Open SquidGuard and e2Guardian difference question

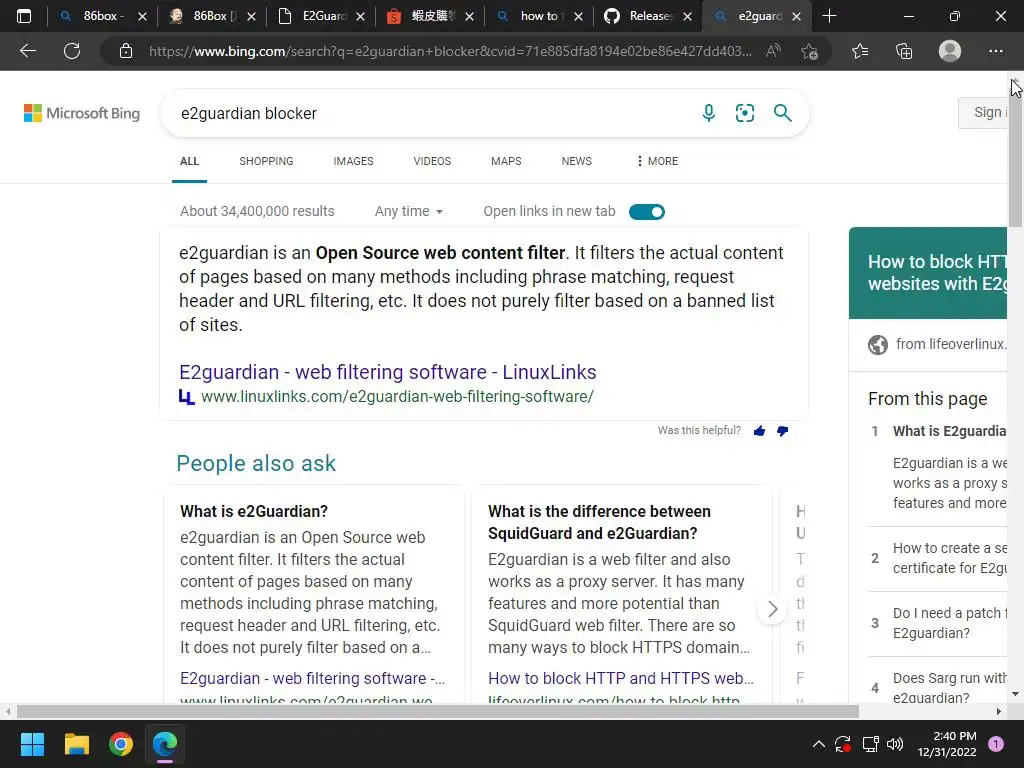coord(599,522)
